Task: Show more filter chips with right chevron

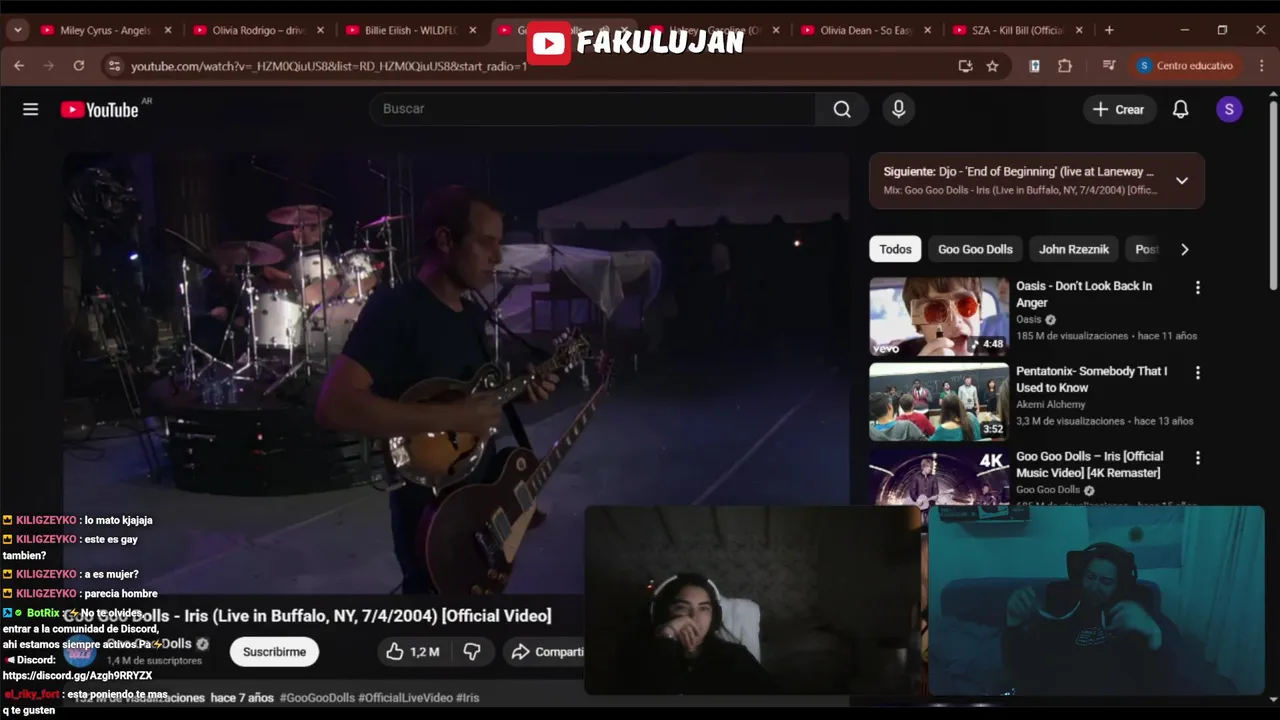Action: tap(1184, 250)
